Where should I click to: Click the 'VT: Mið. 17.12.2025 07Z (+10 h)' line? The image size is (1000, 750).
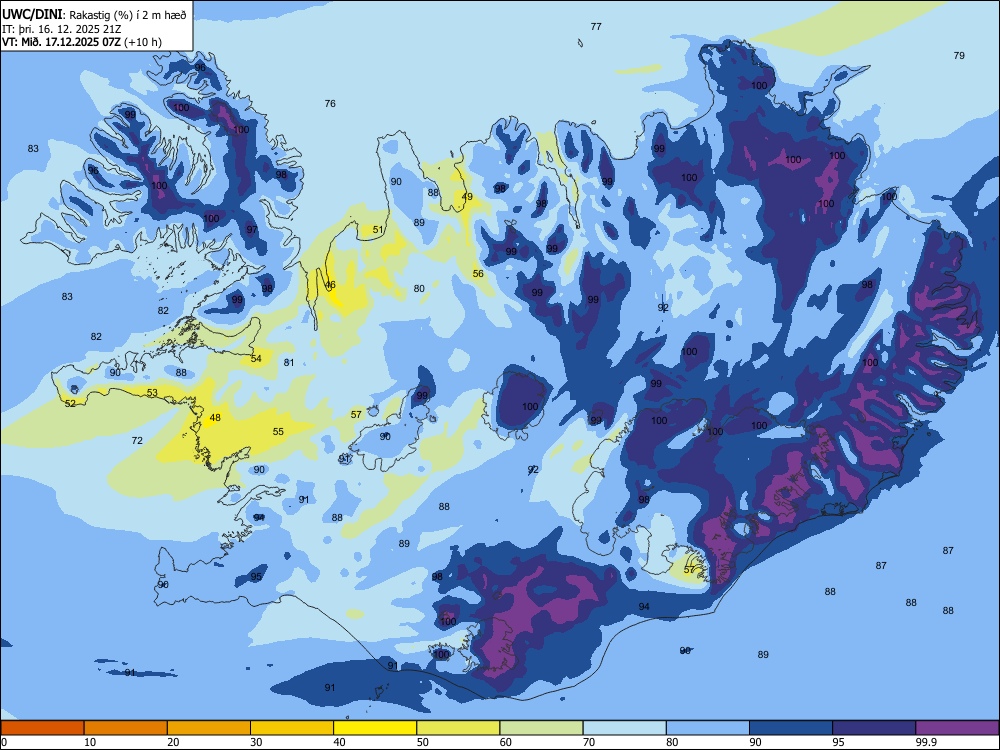pos(82,42)
